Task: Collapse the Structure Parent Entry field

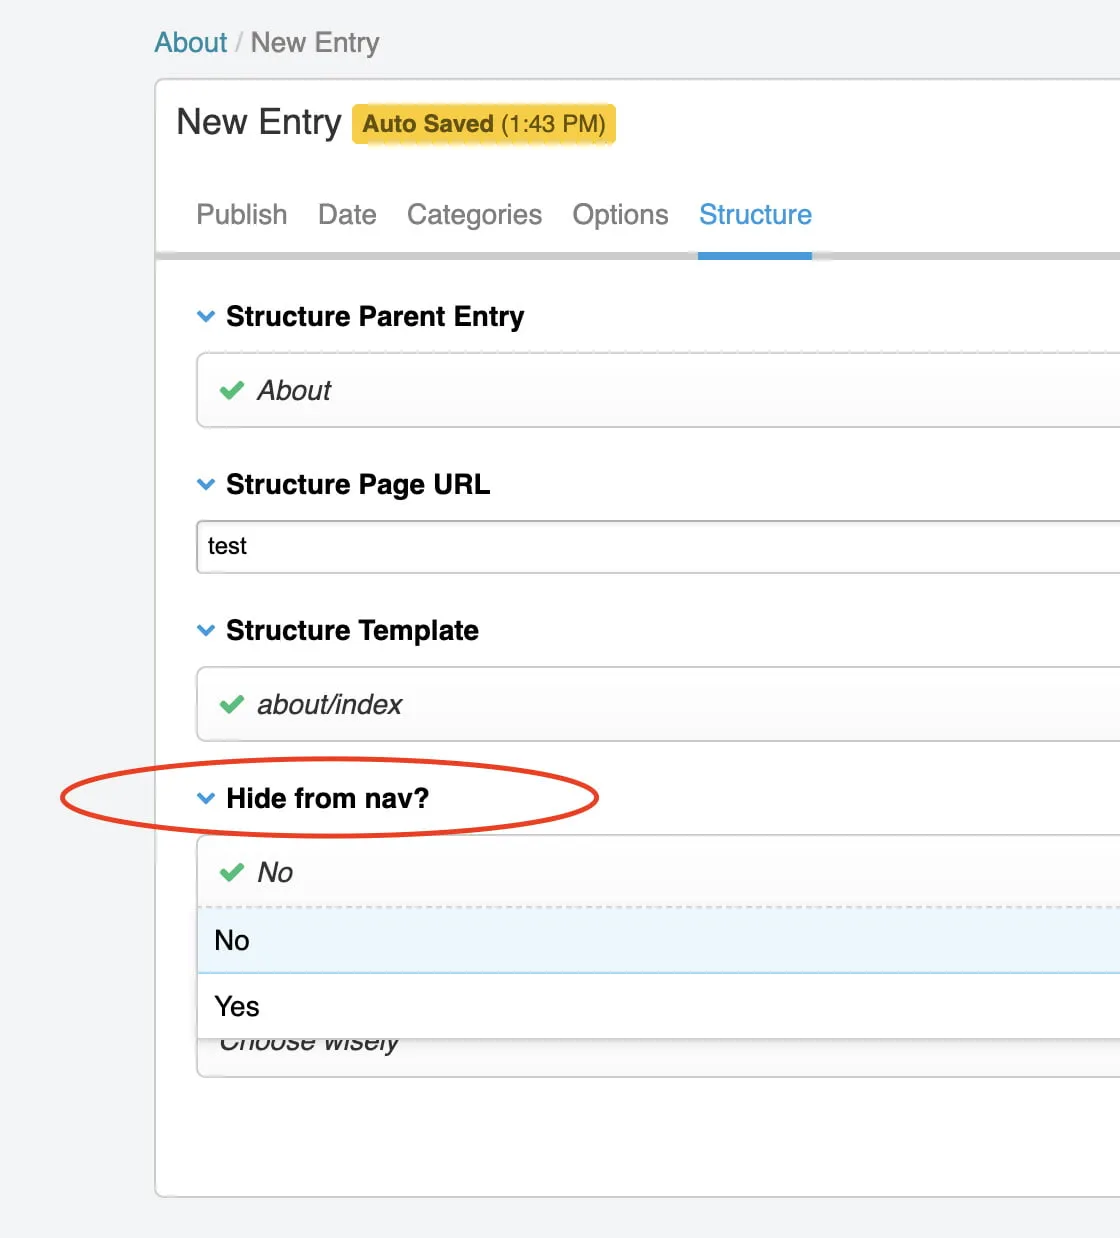Action: click(206, 317)
